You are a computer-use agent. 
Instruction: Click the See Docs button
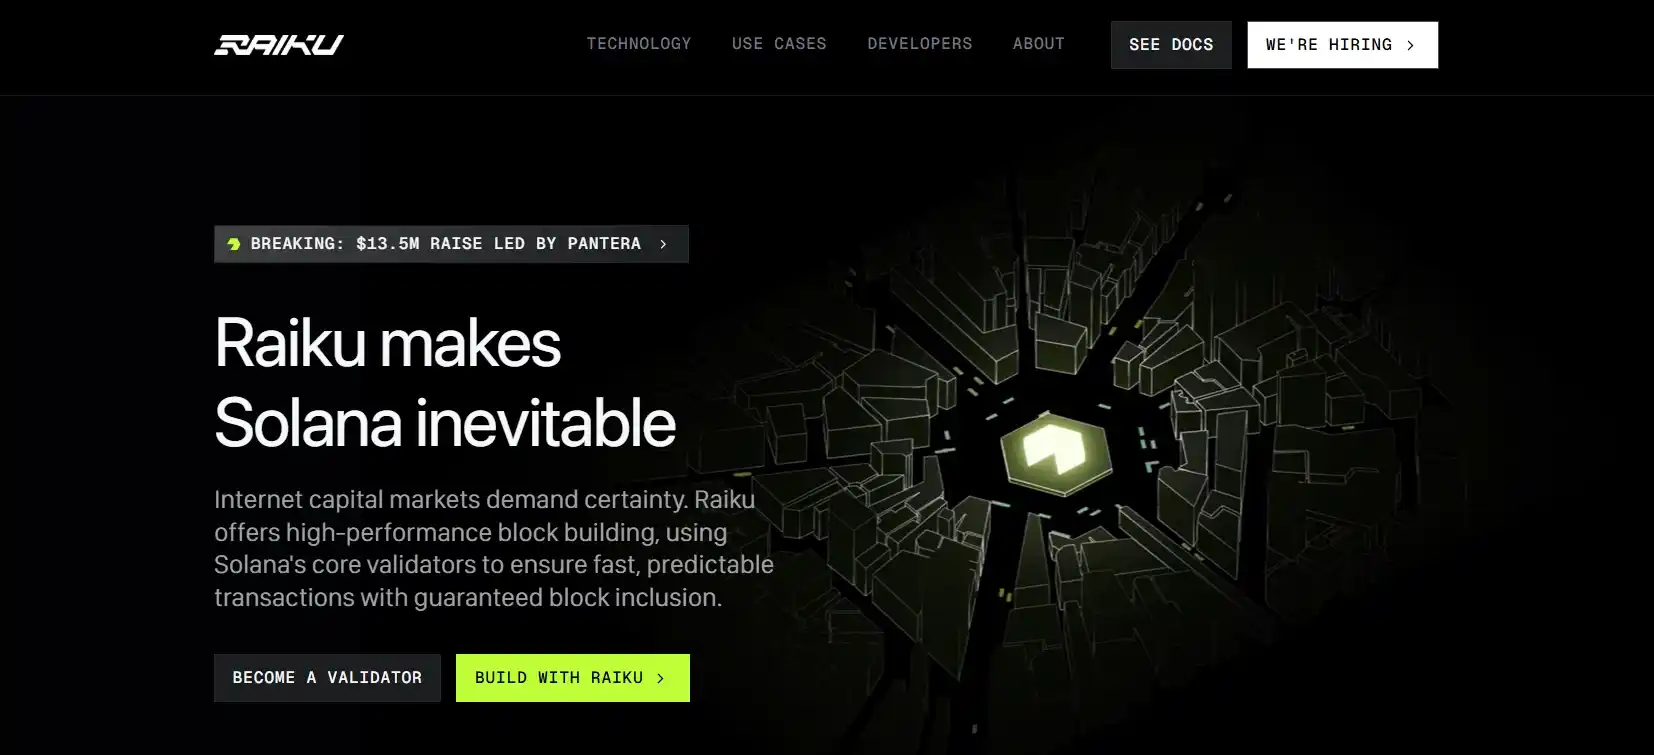1171,45
